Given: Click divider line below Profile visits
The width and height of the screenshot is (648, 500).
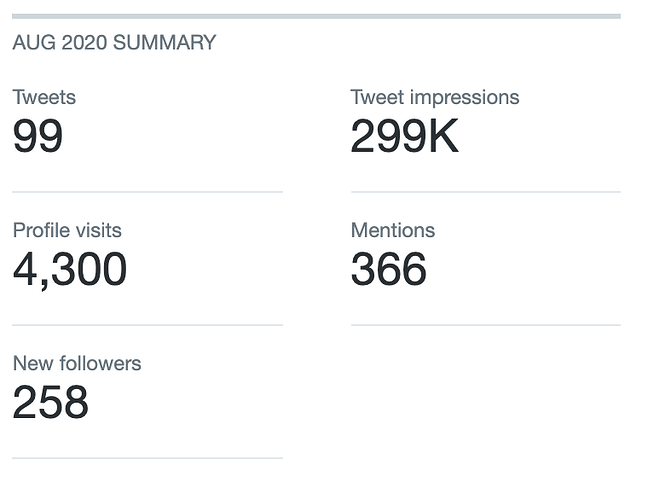Looking at the screenshot, I should click(148, 325).
